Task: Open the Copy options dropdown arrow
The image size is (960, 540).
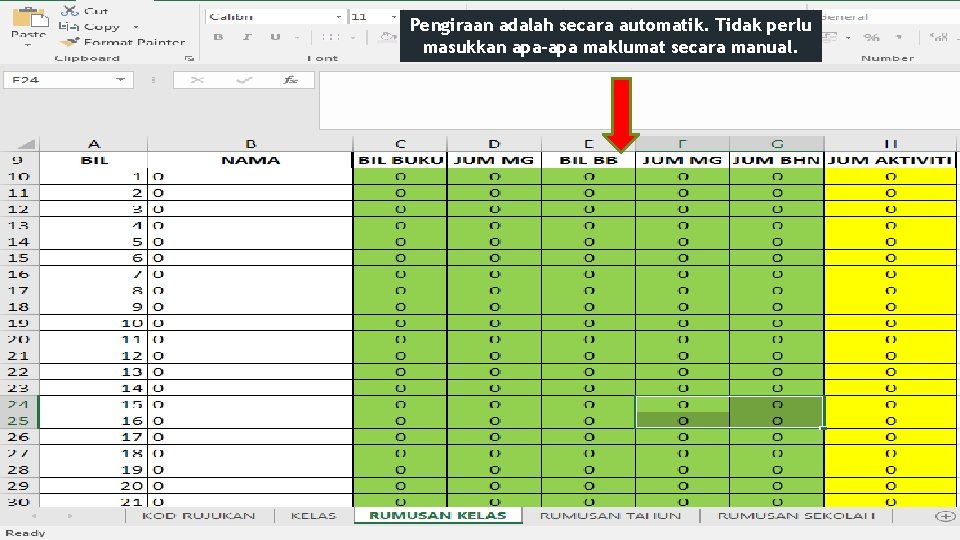Action: (136, 27)
